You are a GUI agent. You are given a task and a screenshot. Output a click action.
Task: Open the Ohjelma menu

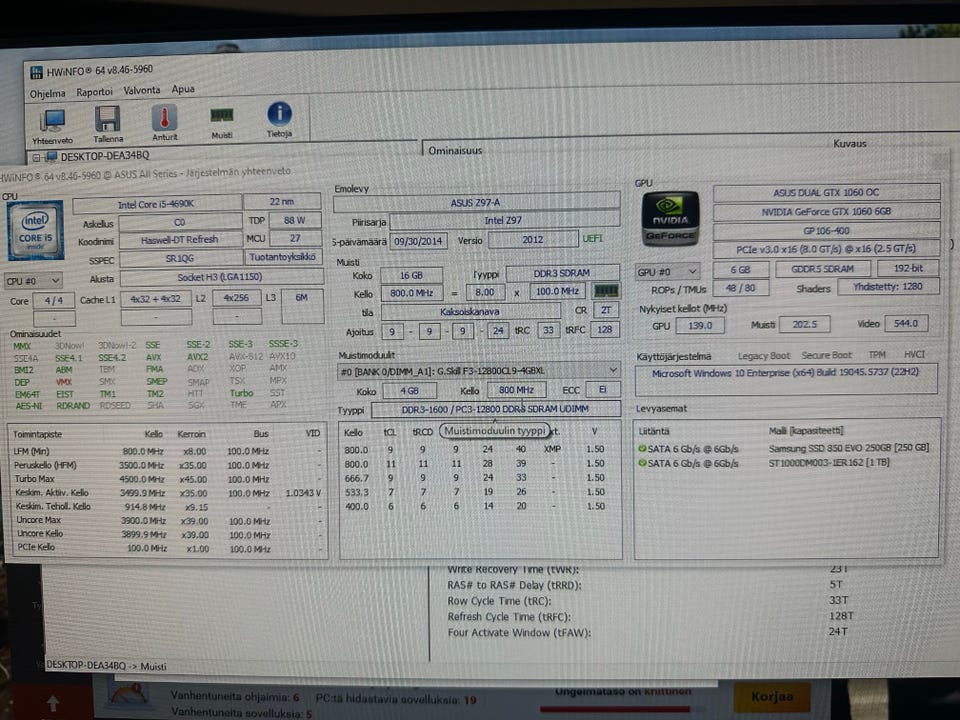(x=47, y=94)
